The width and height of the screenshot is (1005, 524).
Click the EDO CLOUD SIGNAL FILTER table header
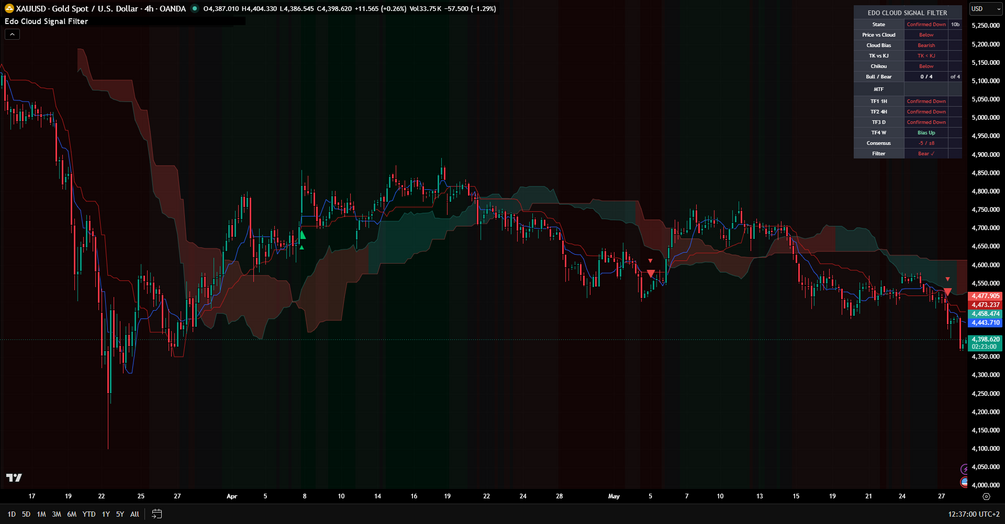[x=908, y=12]
